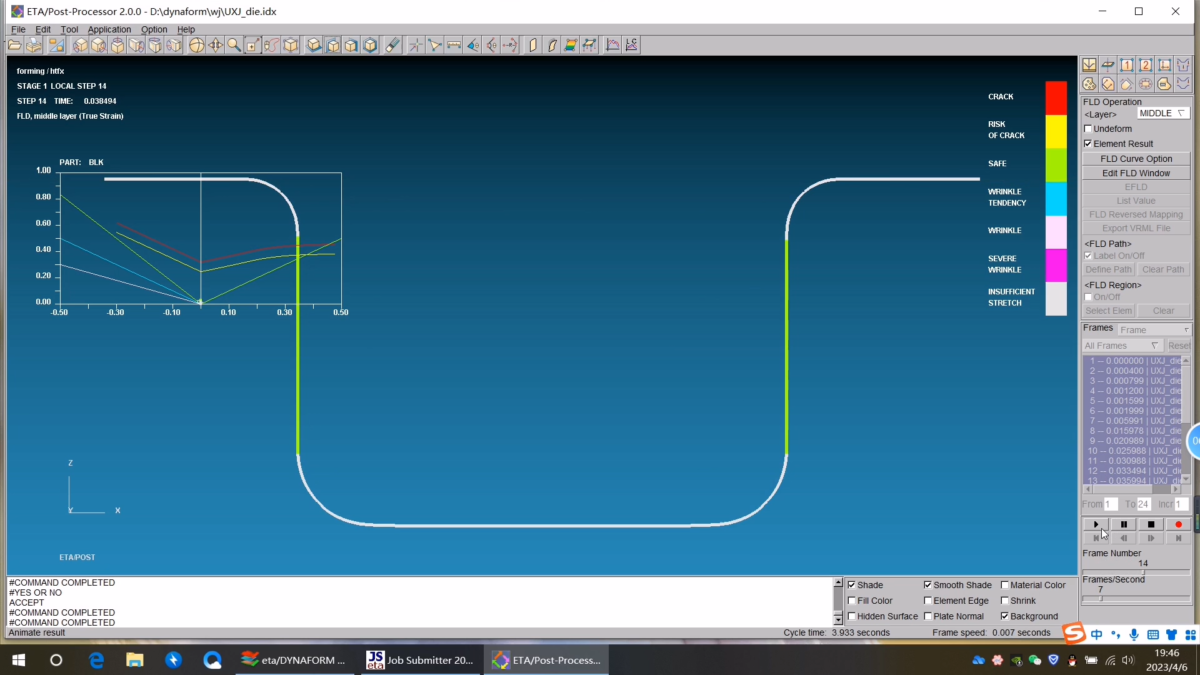Click the last icon in panel's top row
The width and height of the screenshot is (1200, 675).
[x=1183, y=65]
